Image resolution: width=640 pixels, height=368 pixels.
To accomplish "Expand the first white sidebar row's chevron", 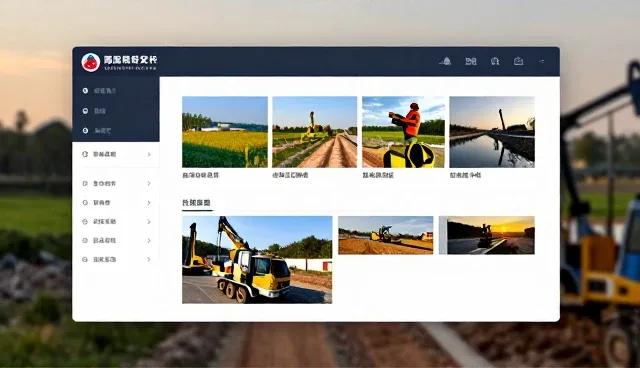I will click(x=149, y=154).
